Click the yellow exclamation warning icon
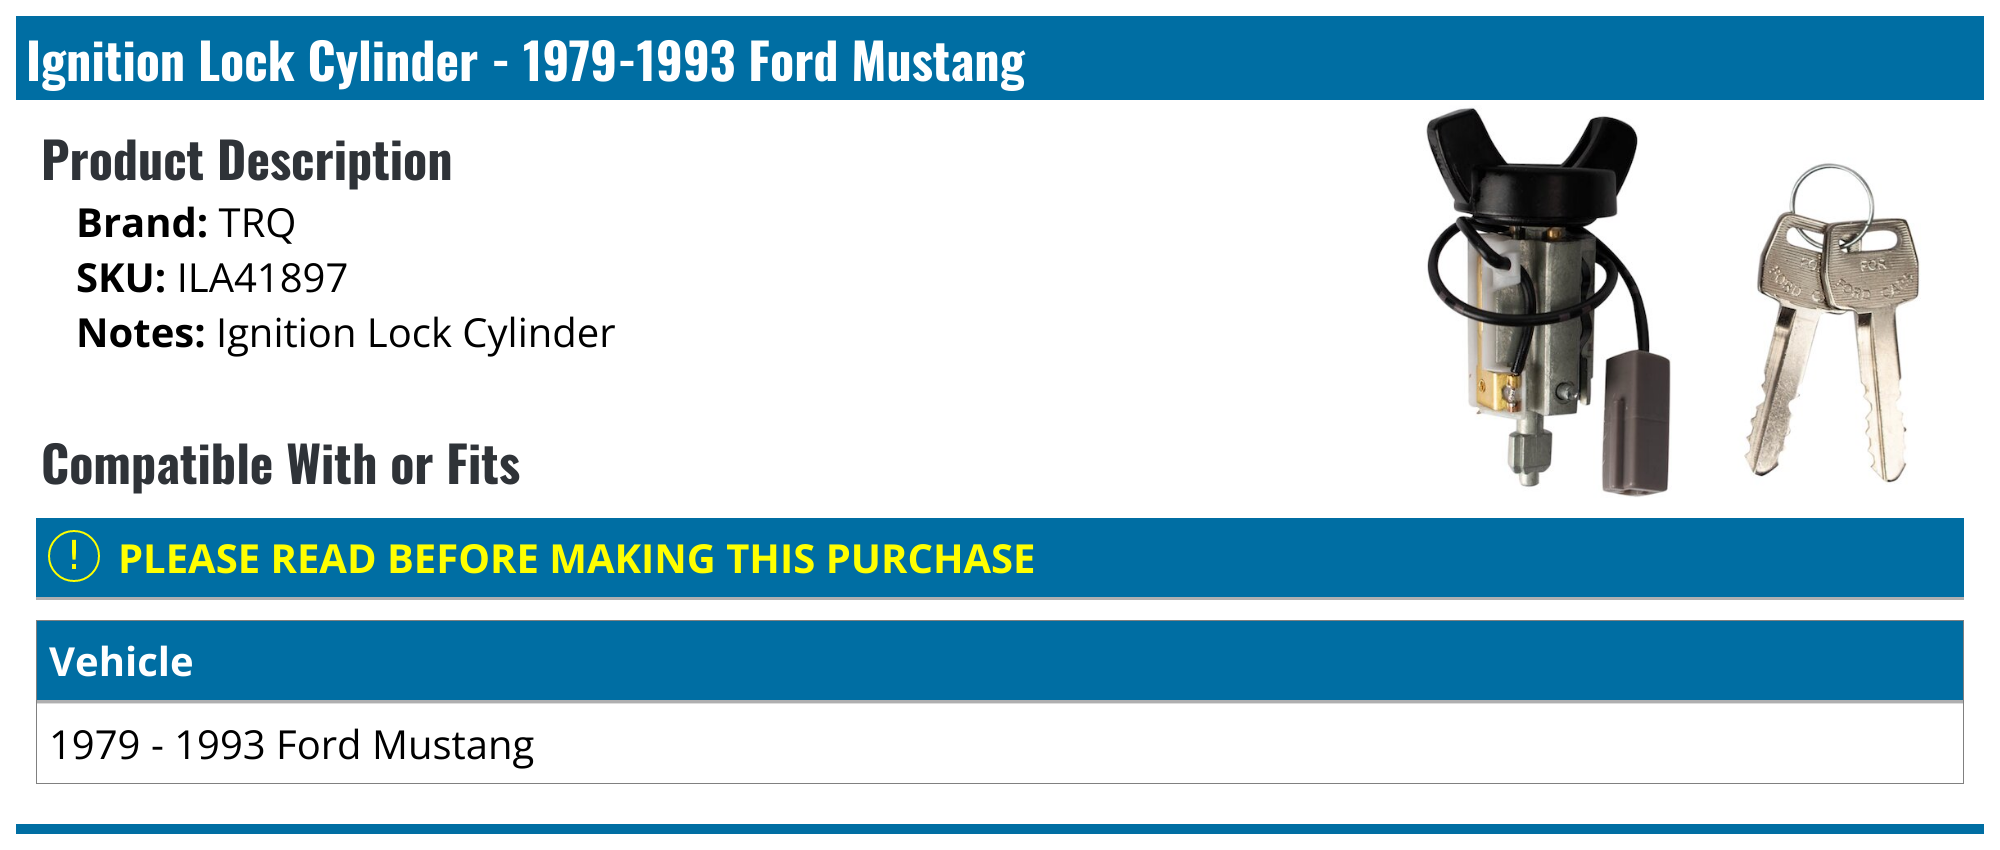Screen dimensions: 2000x850 (74, 557)
